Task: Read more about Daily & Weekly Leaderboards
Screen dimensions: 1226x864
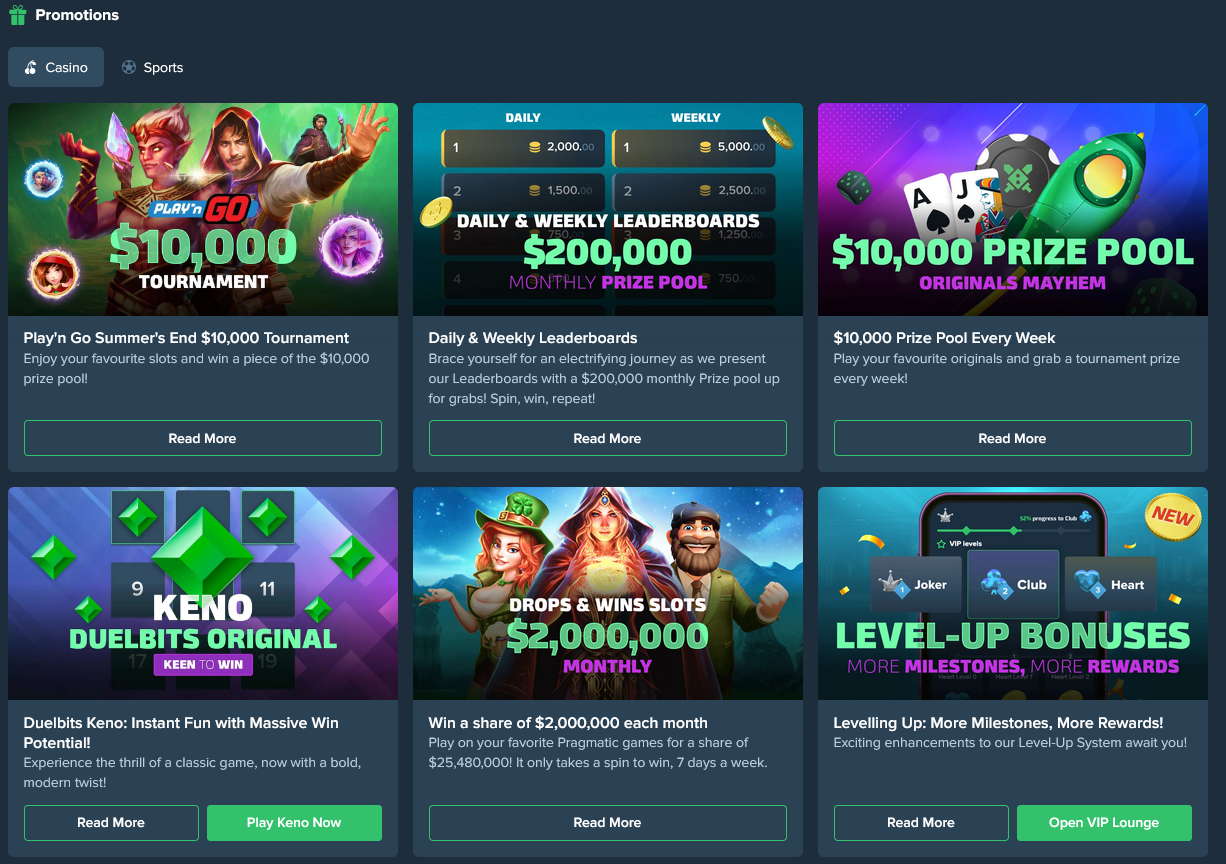Action: (608, 438)
